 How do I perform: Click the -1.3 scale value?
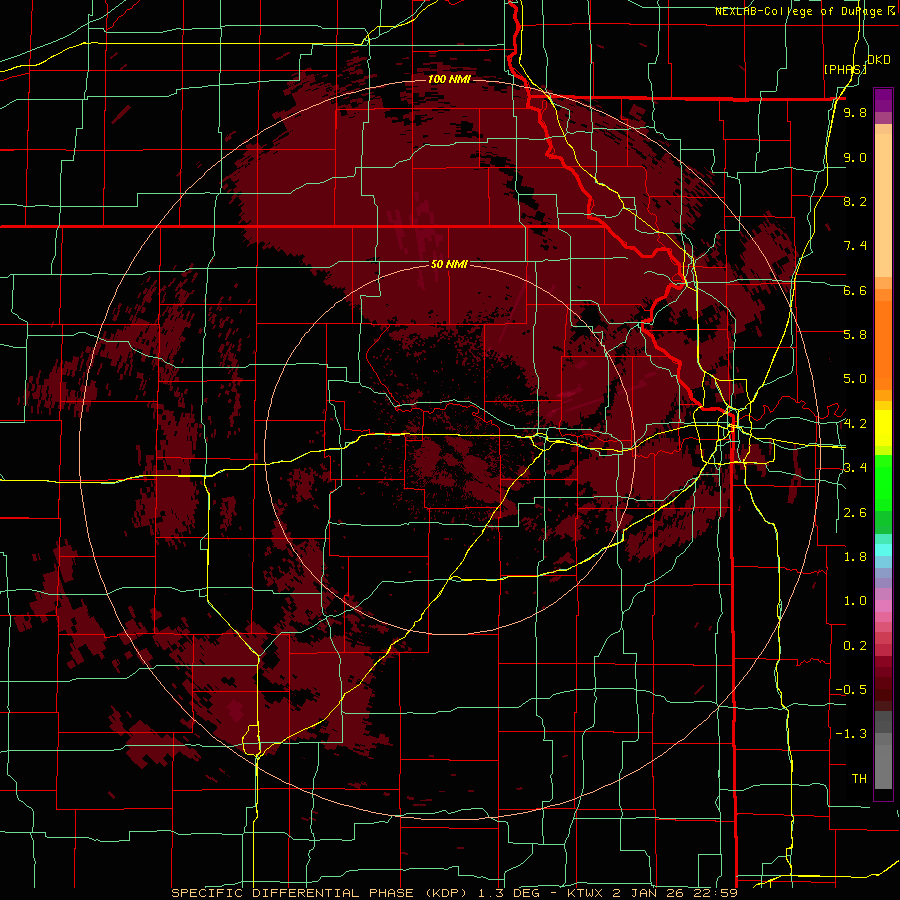pyautogui.click(x=851, y=734)
